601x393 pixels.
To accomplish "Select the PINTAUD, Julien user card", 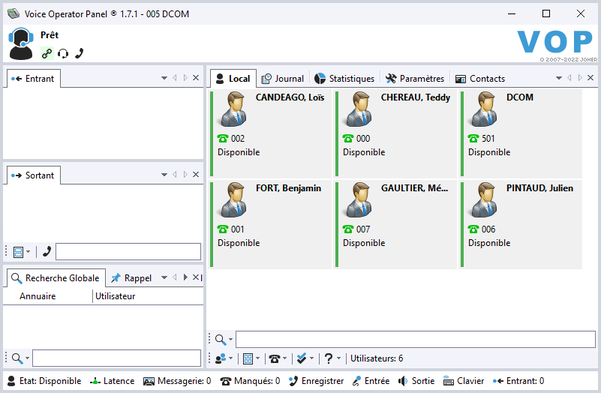I will pyautogui.click(x=521, y=224).
